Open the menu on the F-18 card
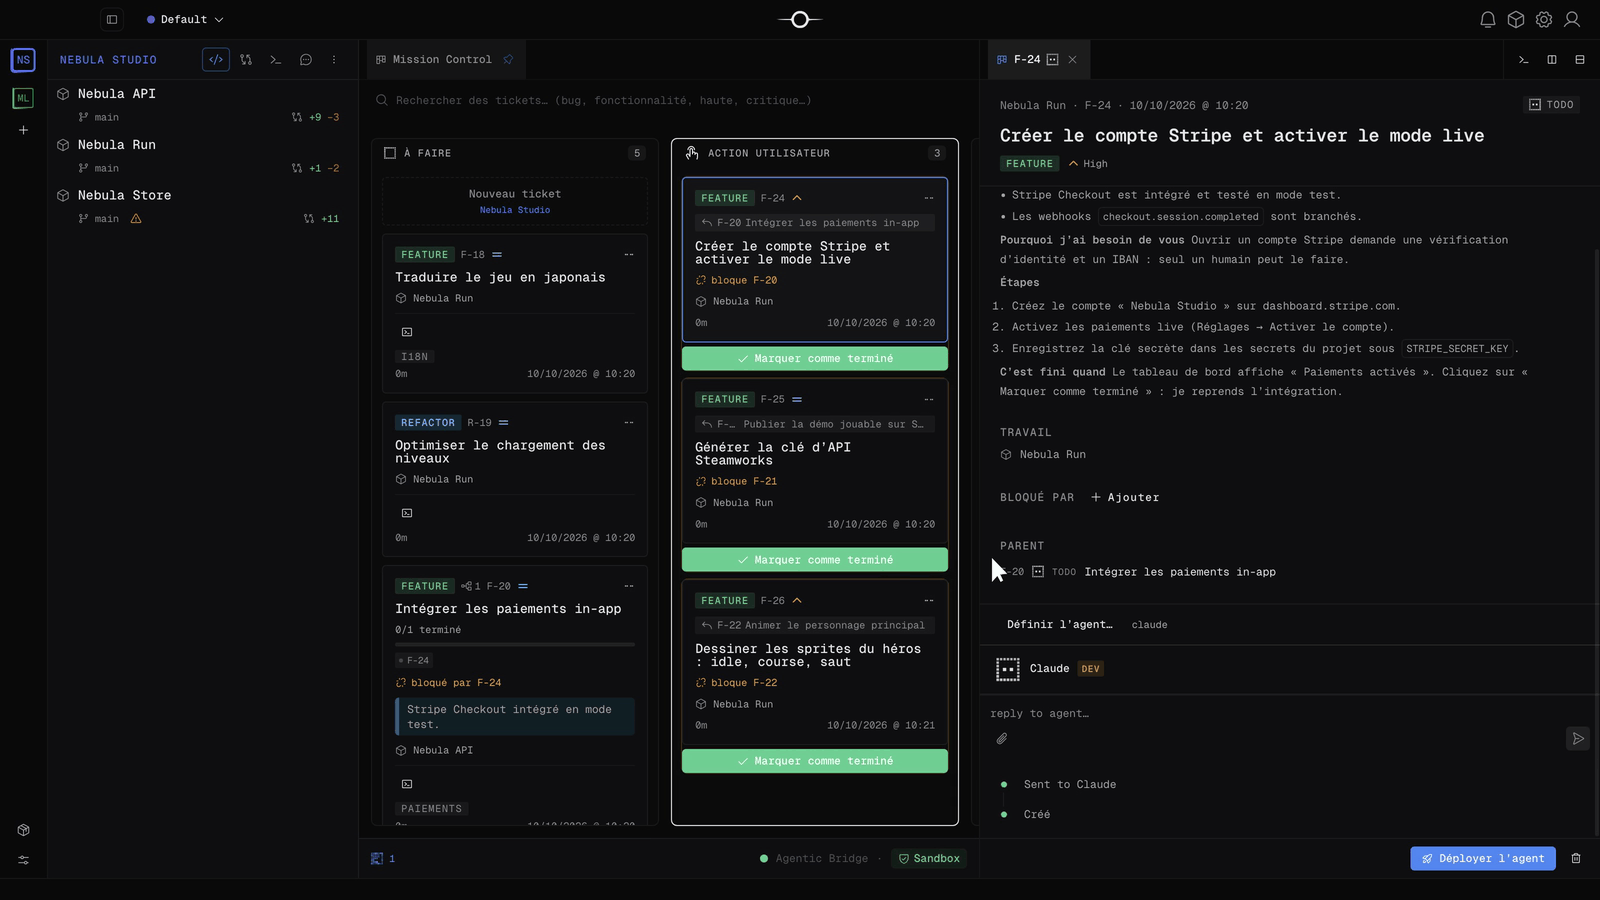The height and width of the screenshot is (900, 1600). pos(629,255)
